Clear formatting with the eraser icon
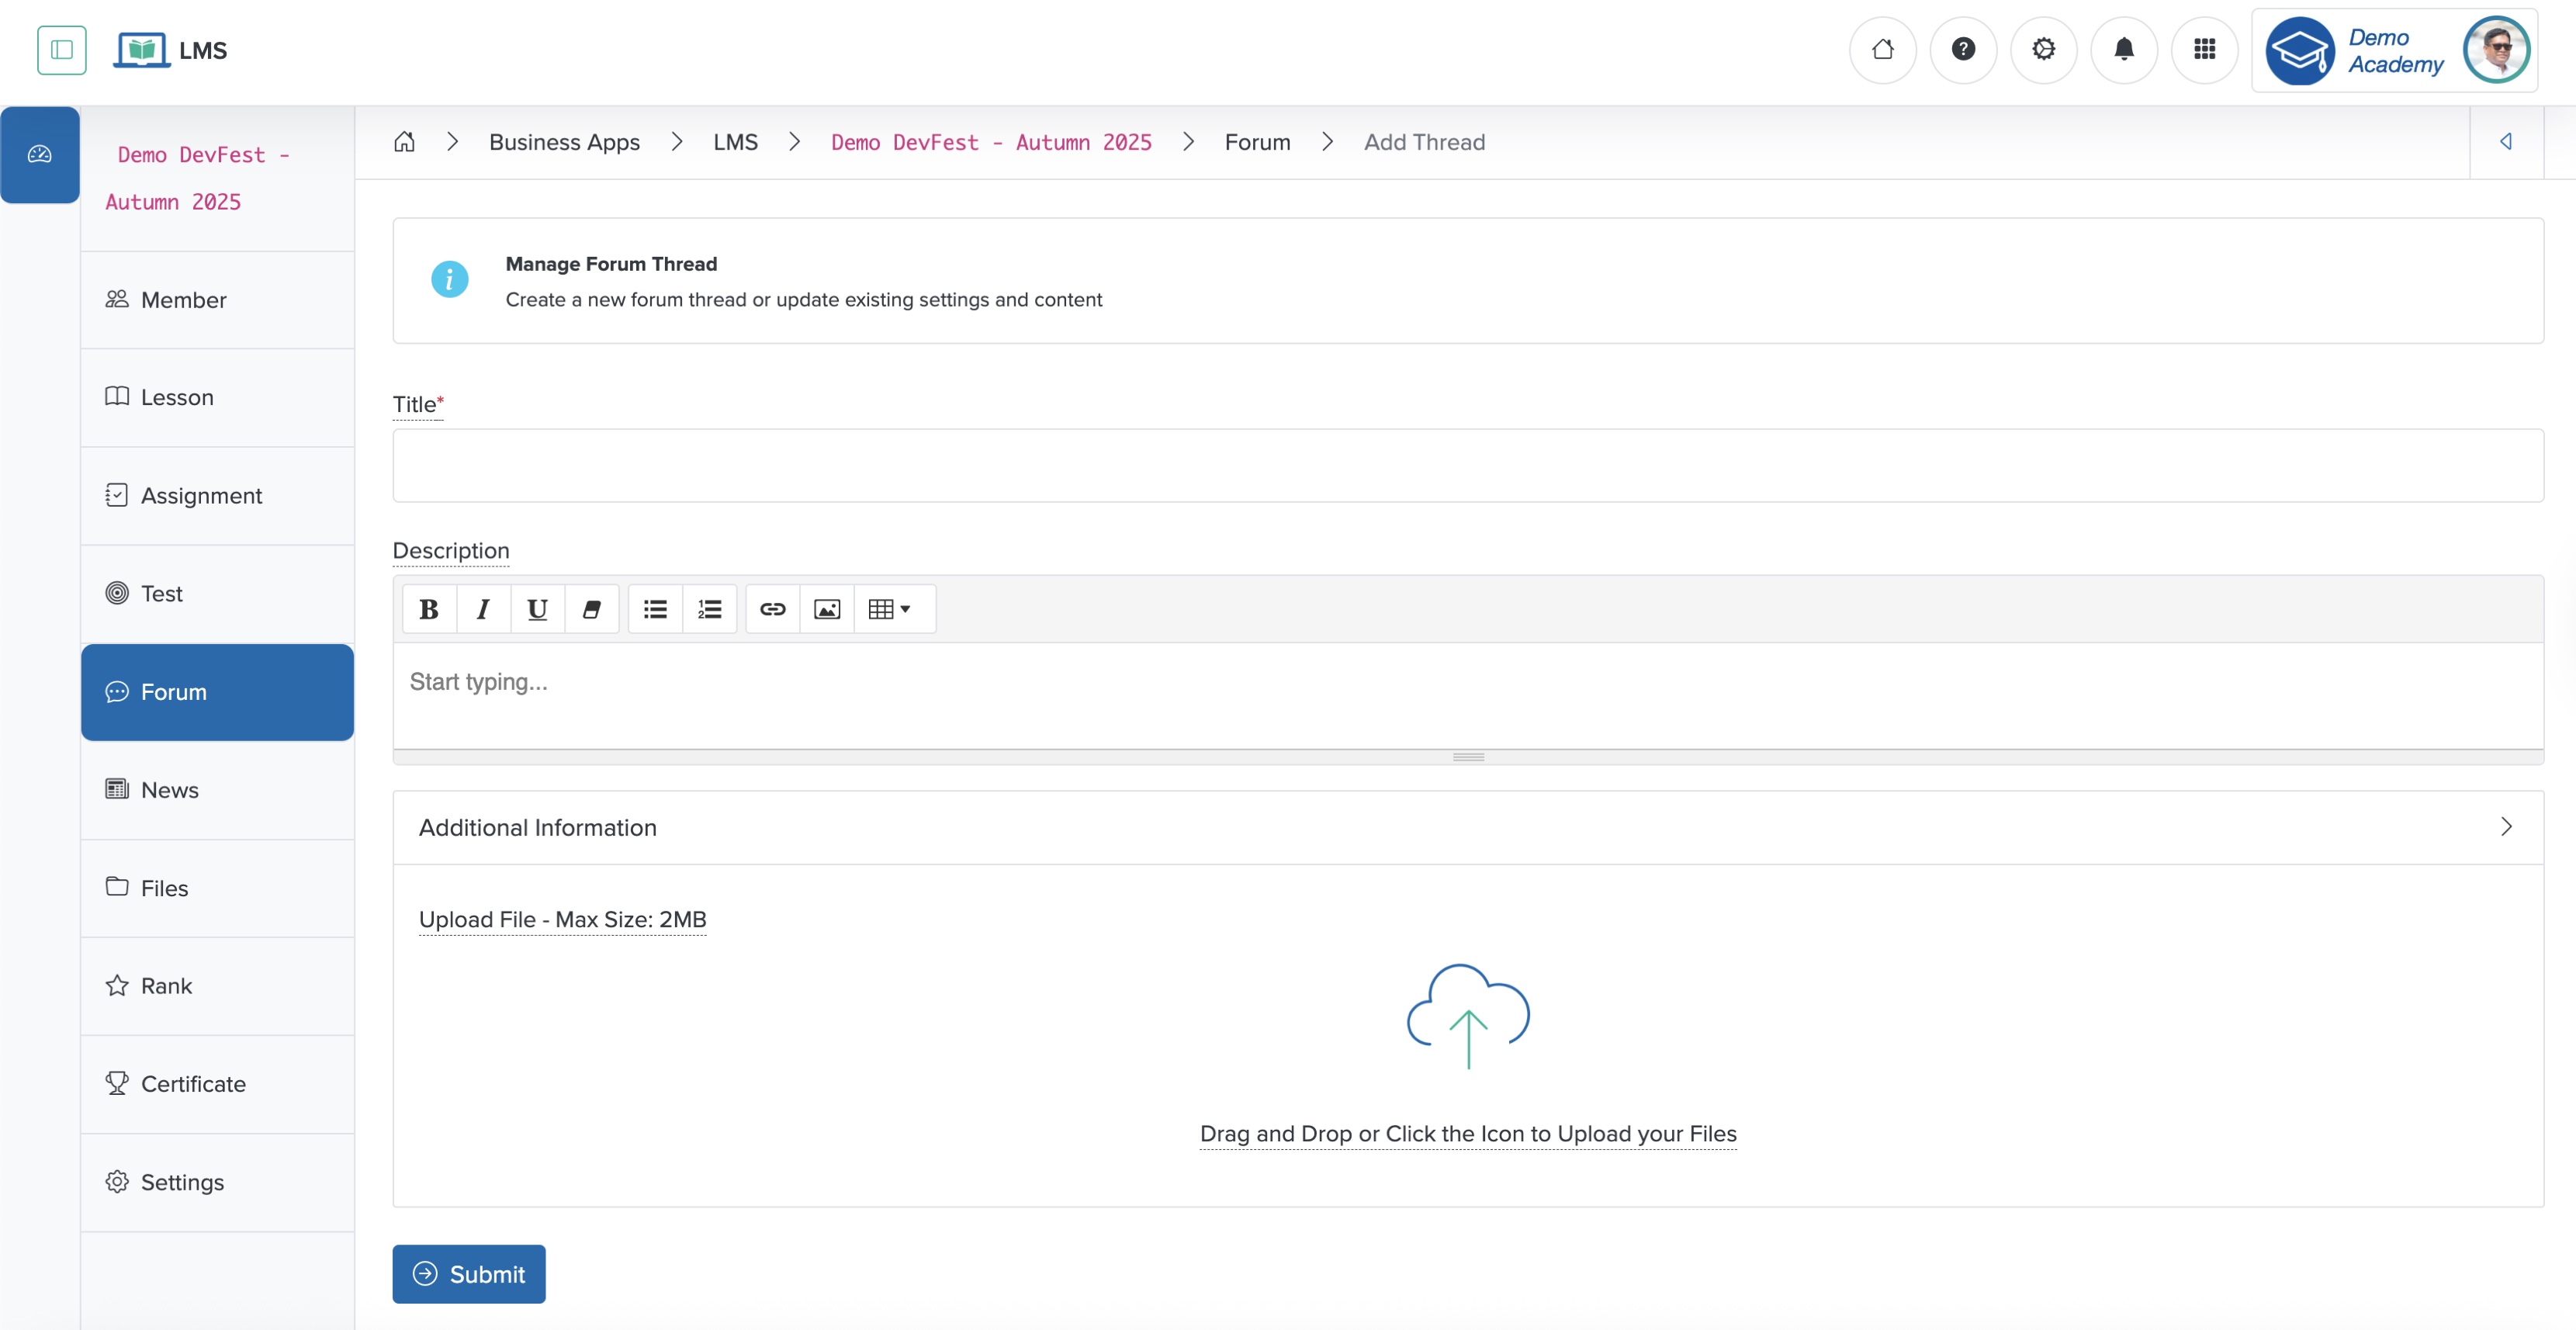This screenshot has width=2576, height=1330. 592,608
